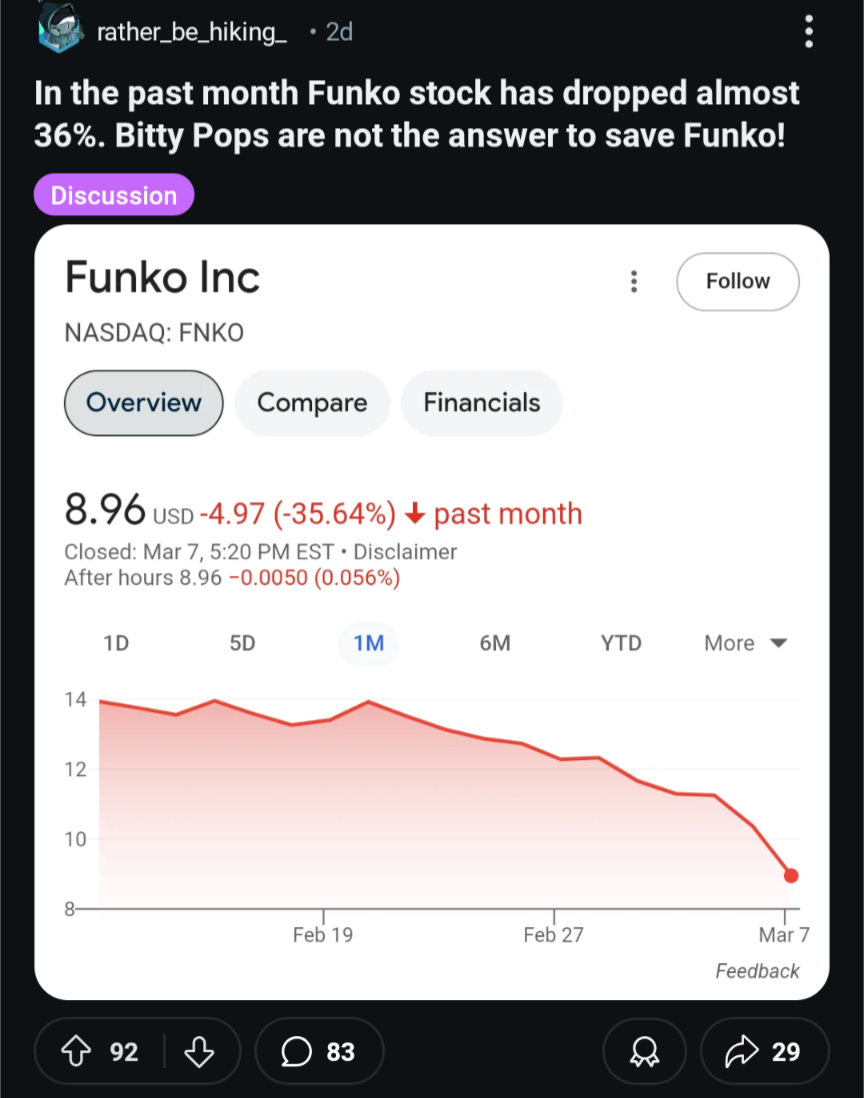Viewport: 864px width, 1098px height.
Task: Share the post via arrow icon
Action: pyautogui.click(x=765, y=1051)
